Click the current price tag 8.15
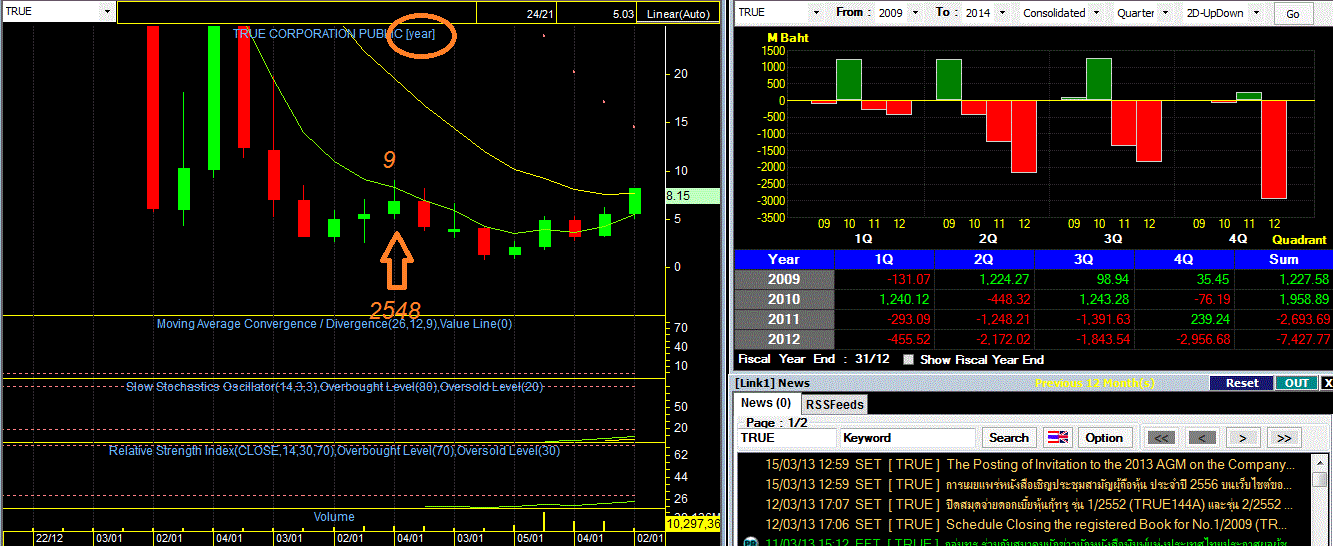Screen dimensions: 1333x546 (x=692, y=197)
